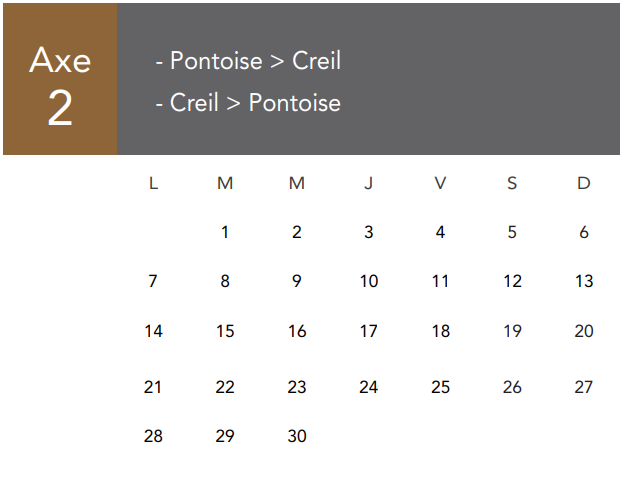
Task: Click the Axe 2 brown label
Action: [60, 79]
